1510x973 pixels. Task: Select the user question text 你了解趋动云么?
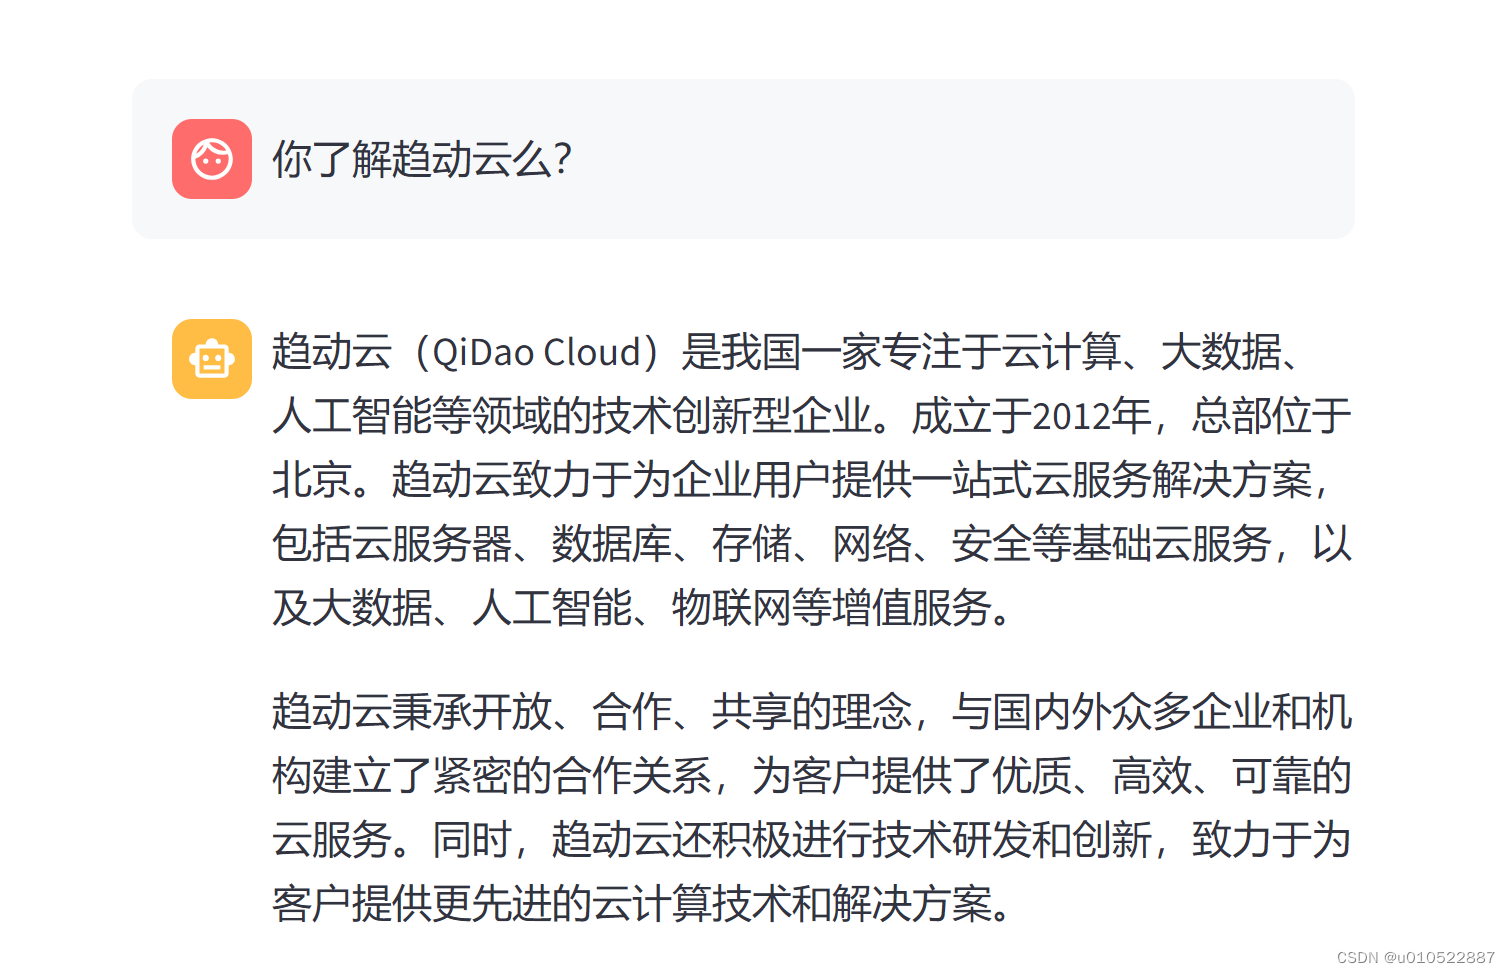click(422, 159)
